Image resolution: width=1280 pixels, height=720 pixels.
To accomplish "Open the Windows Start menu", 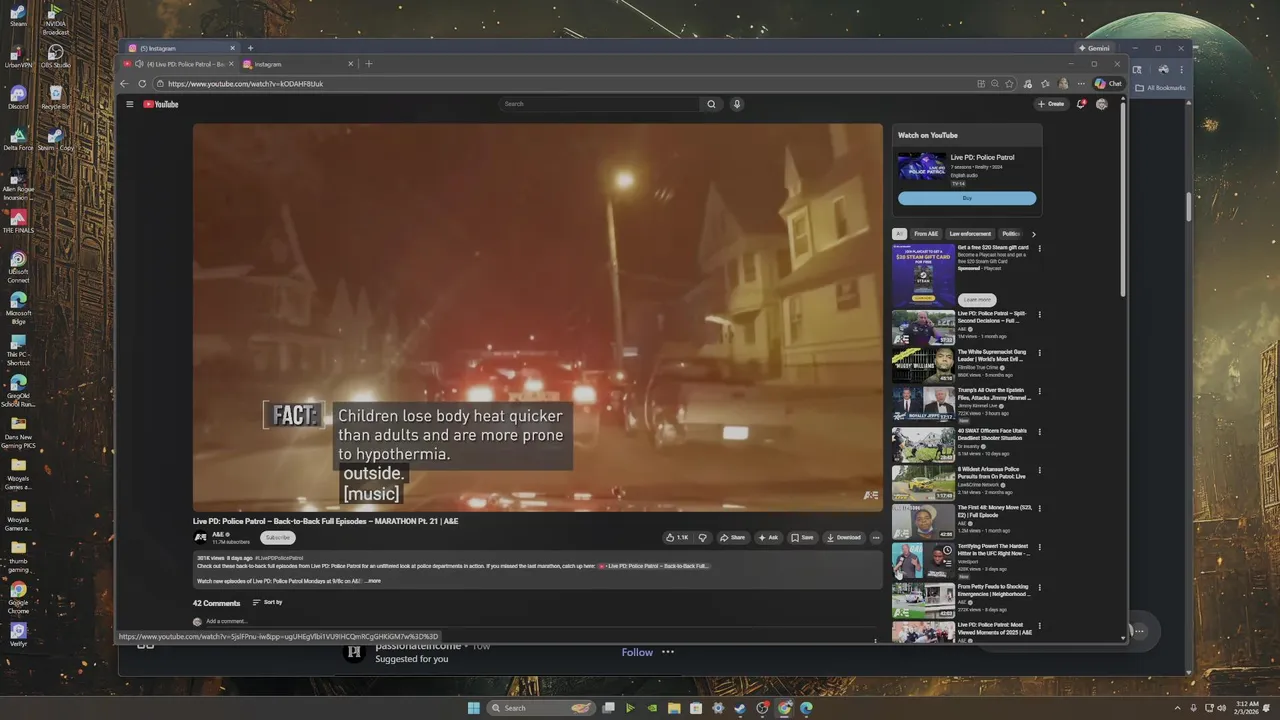I will (474, 708).
